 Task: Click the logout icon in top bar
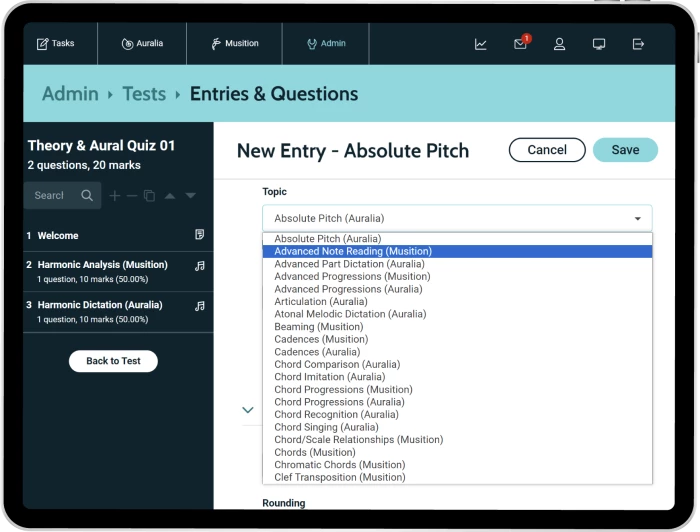point(638,44)
